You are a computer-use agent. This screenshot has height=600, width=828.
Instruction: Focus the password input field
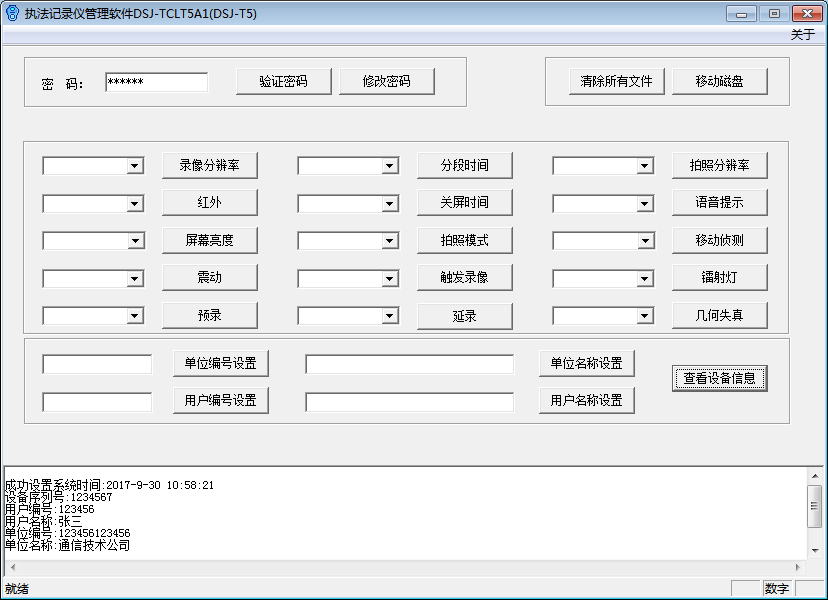pyautogui.click(x=156, y=82)
